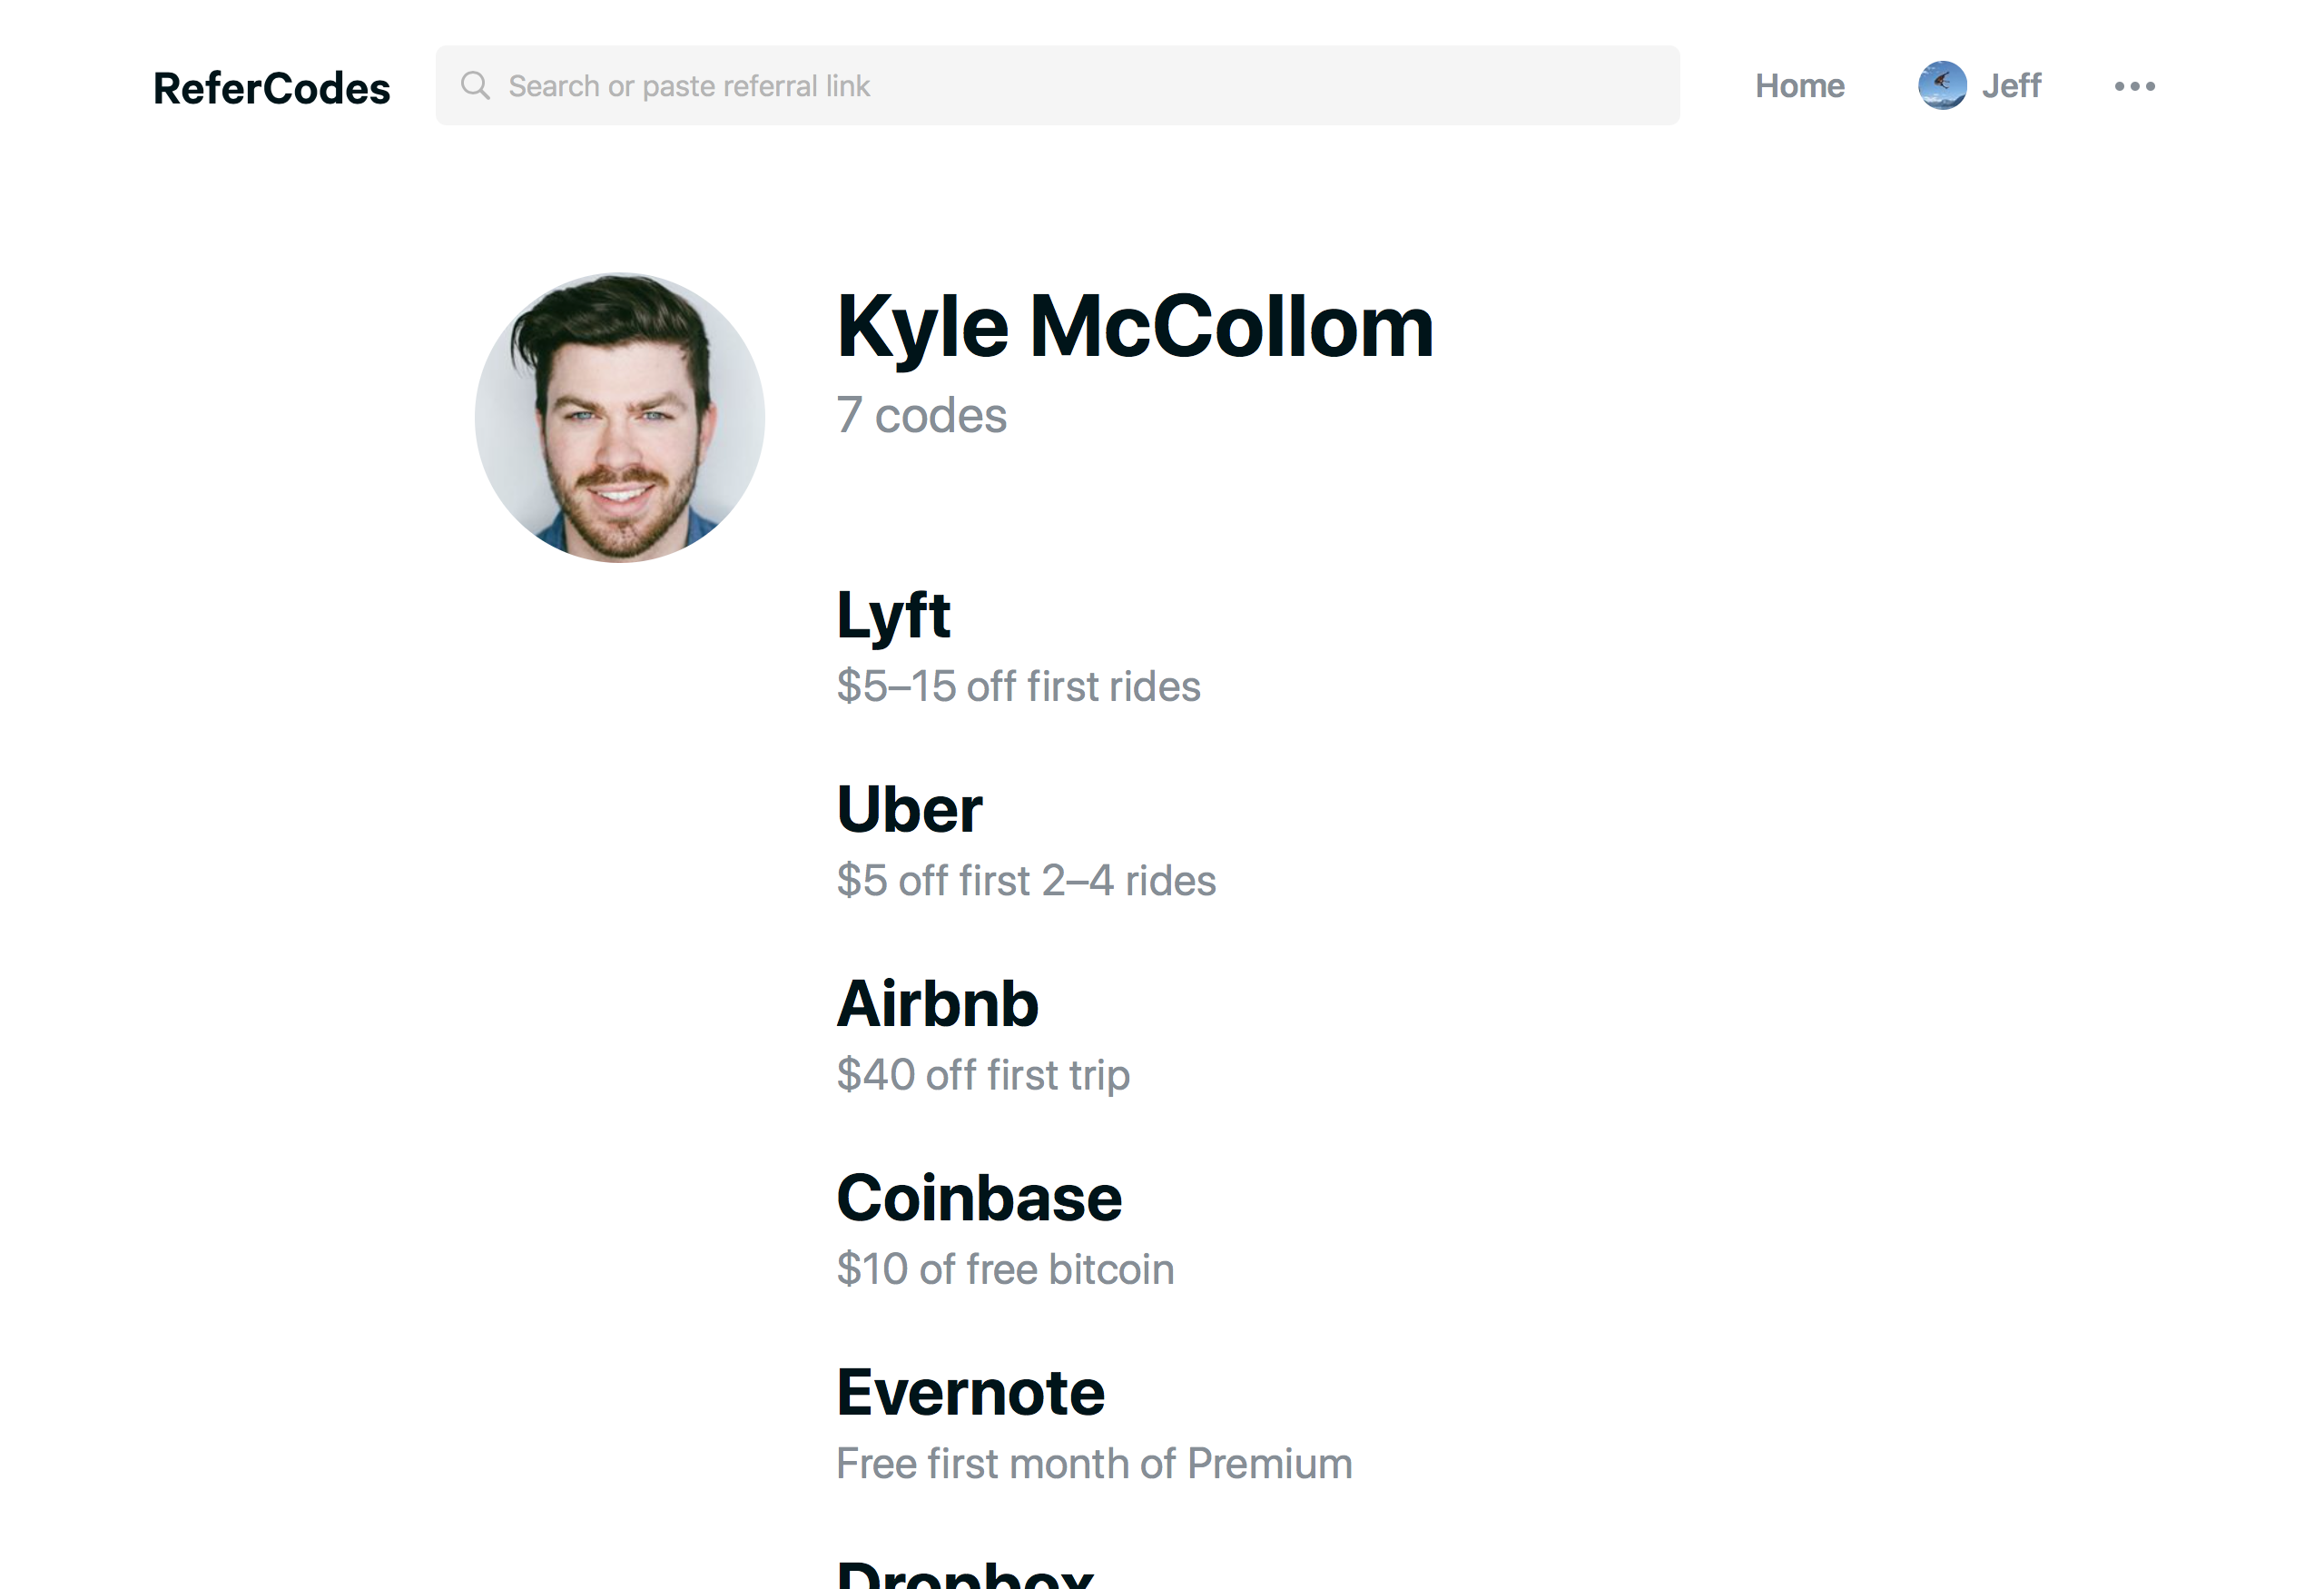Click the '$40 off first trip' description

(x=983, y=1075)
